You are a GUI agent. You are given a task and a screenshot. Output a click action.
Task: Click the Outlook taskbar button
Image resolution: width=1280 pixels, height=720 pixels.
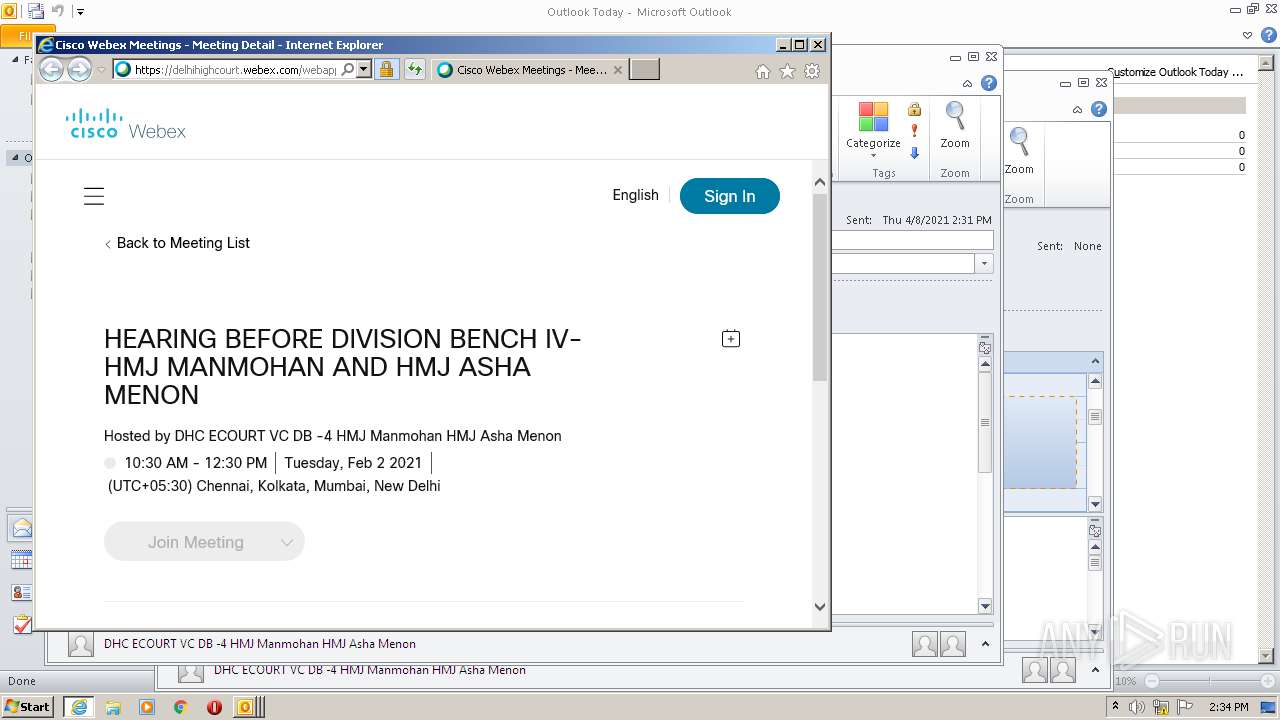[x=248, y=707]
